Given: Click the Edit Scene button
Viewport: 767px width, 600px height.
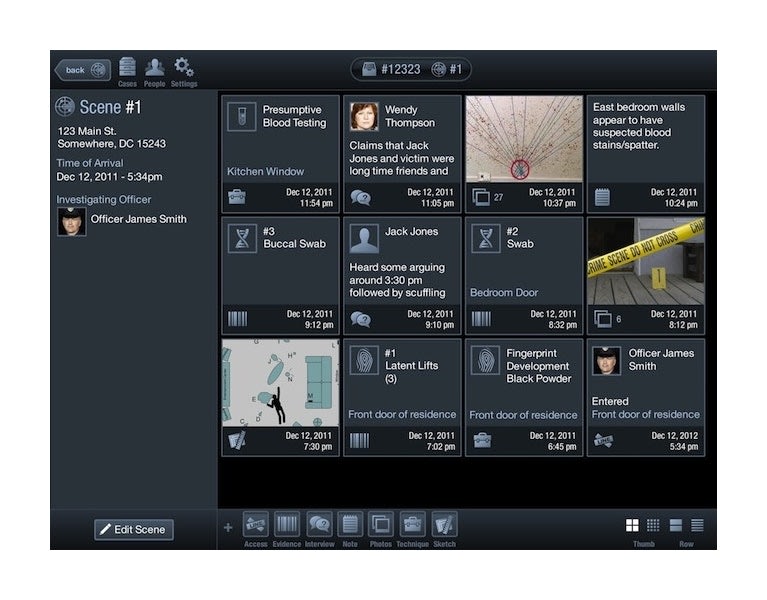Looking at the screenshot, I should click(134, 530).
